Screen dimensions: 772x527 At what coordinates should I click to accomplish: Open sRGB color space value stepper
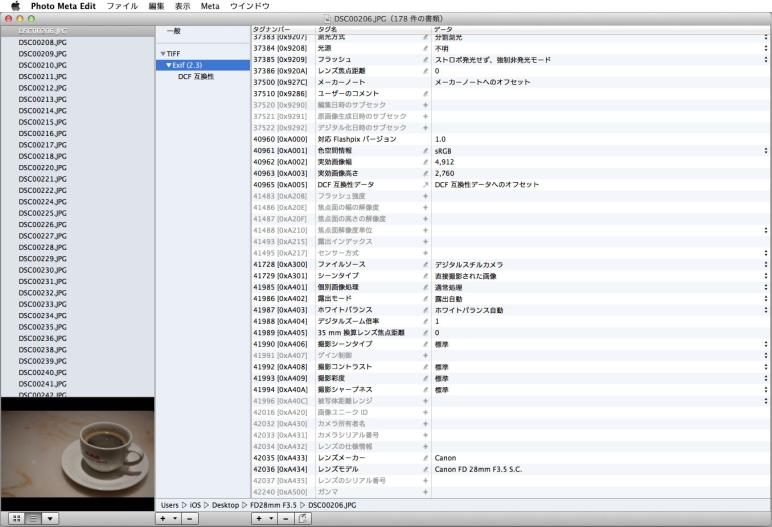[x=766, y=151]
